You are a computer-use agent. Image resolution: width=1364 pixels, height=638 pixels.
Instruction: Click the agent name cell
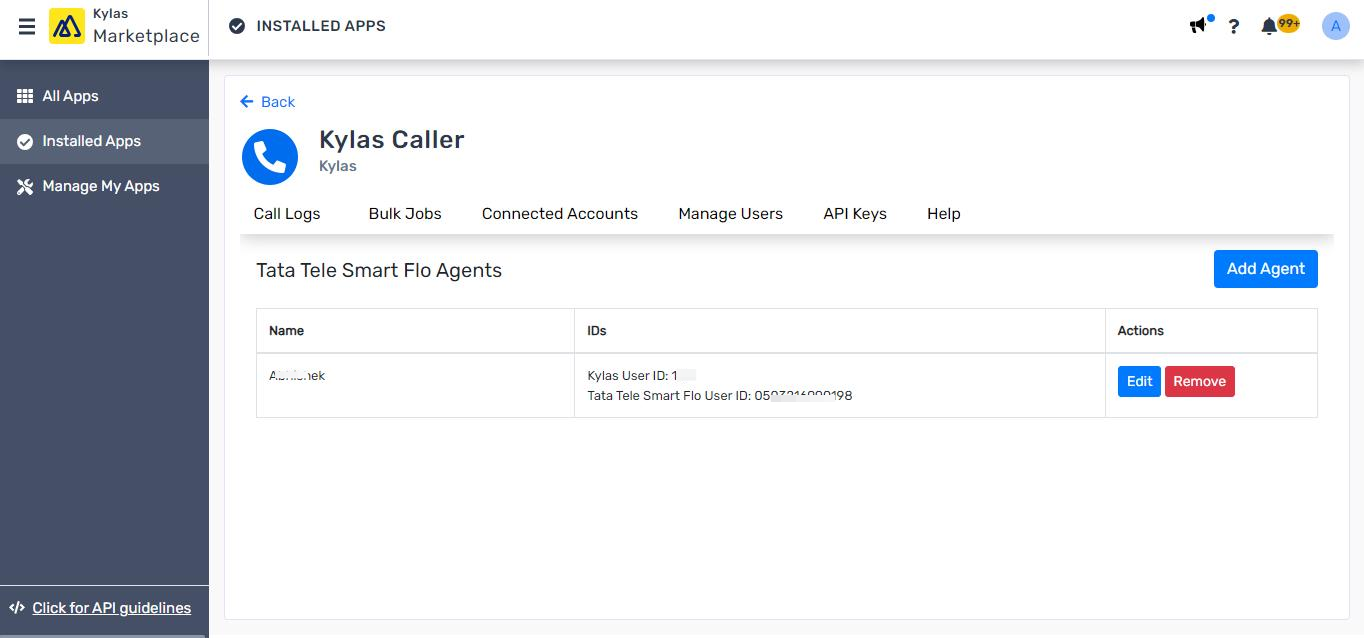pyautogui.click(x=415, y=385)
